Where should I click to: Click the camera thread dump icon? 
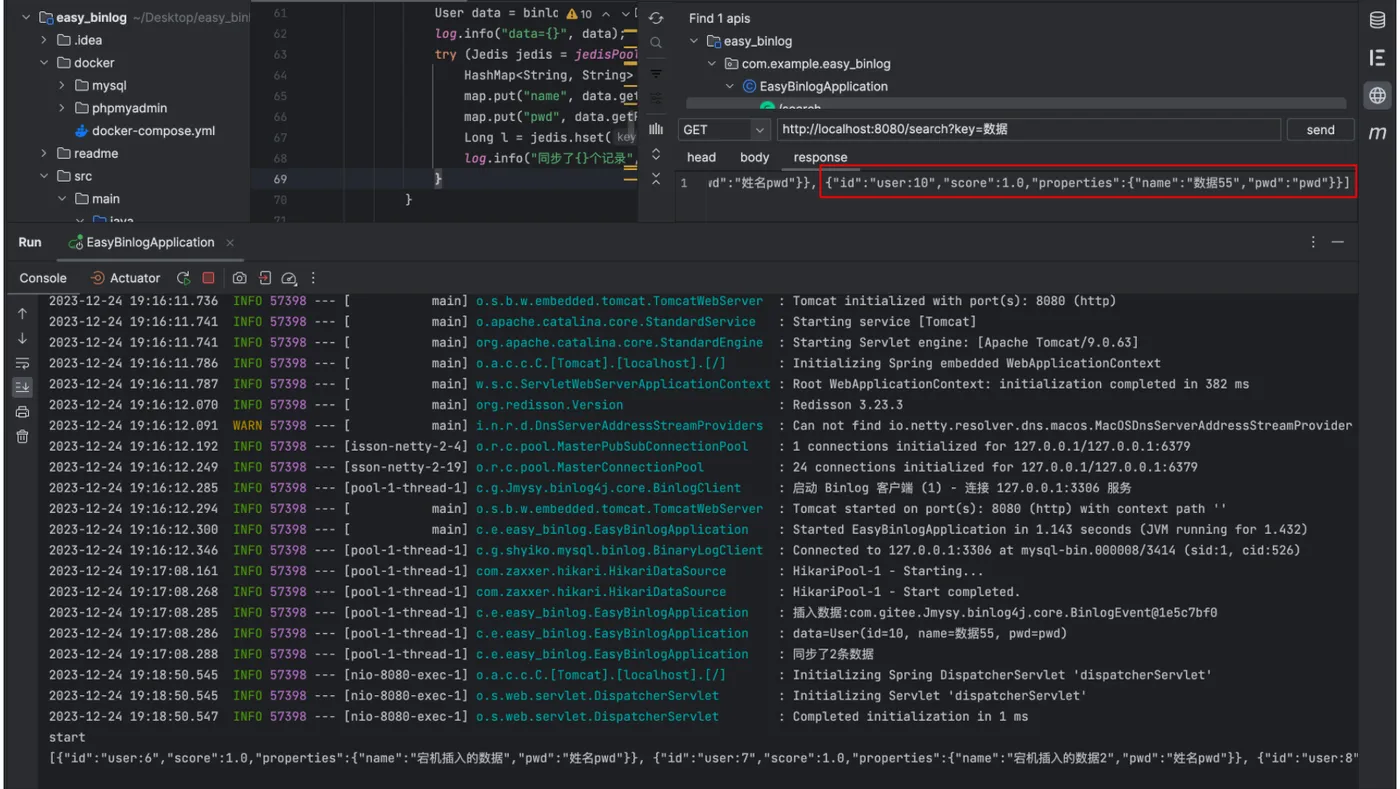point(240,278)
